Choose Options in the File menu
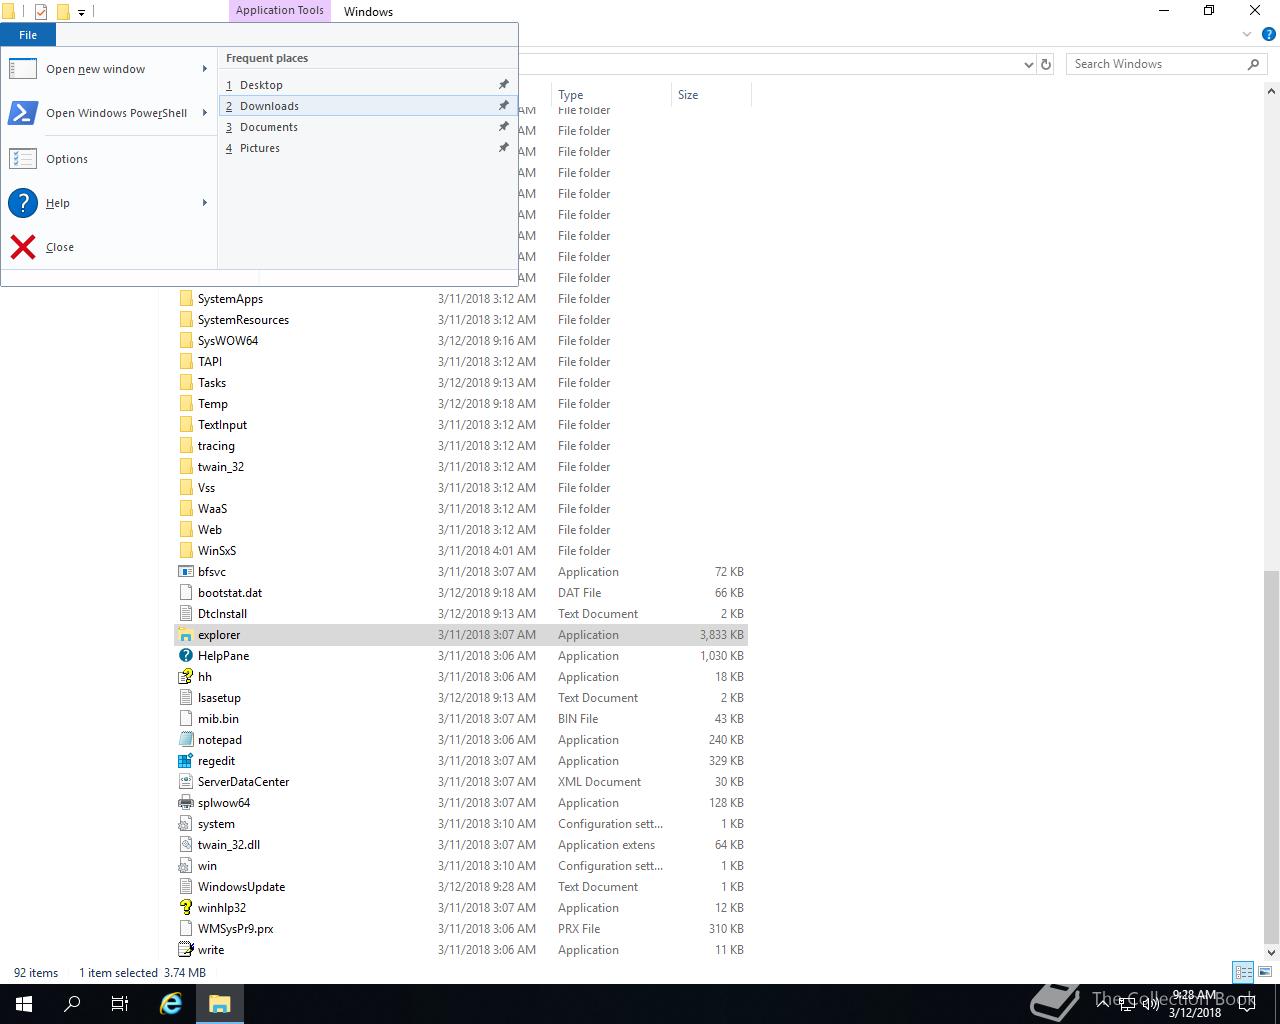Screen dimensions: 1280x1024 pyautogui.click(x=109, y=159)
